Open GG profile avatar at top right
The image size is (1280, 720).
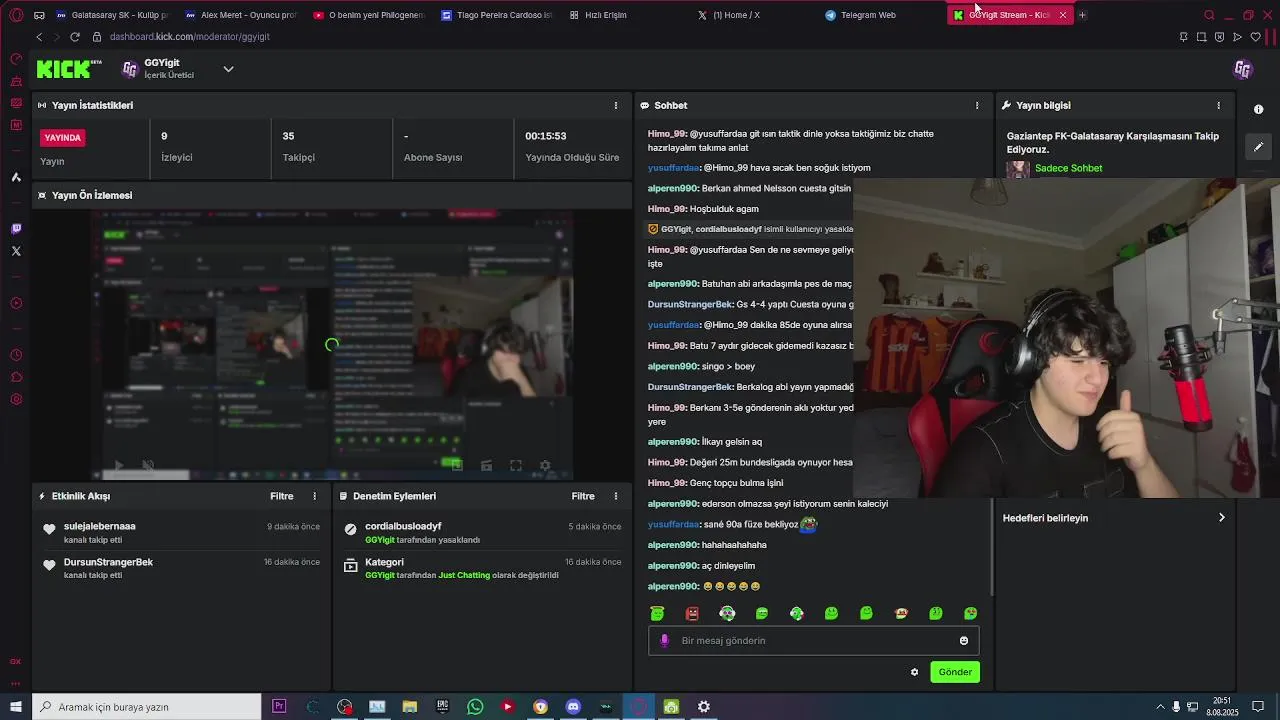pyautogui.click(x=1243, y=69)
